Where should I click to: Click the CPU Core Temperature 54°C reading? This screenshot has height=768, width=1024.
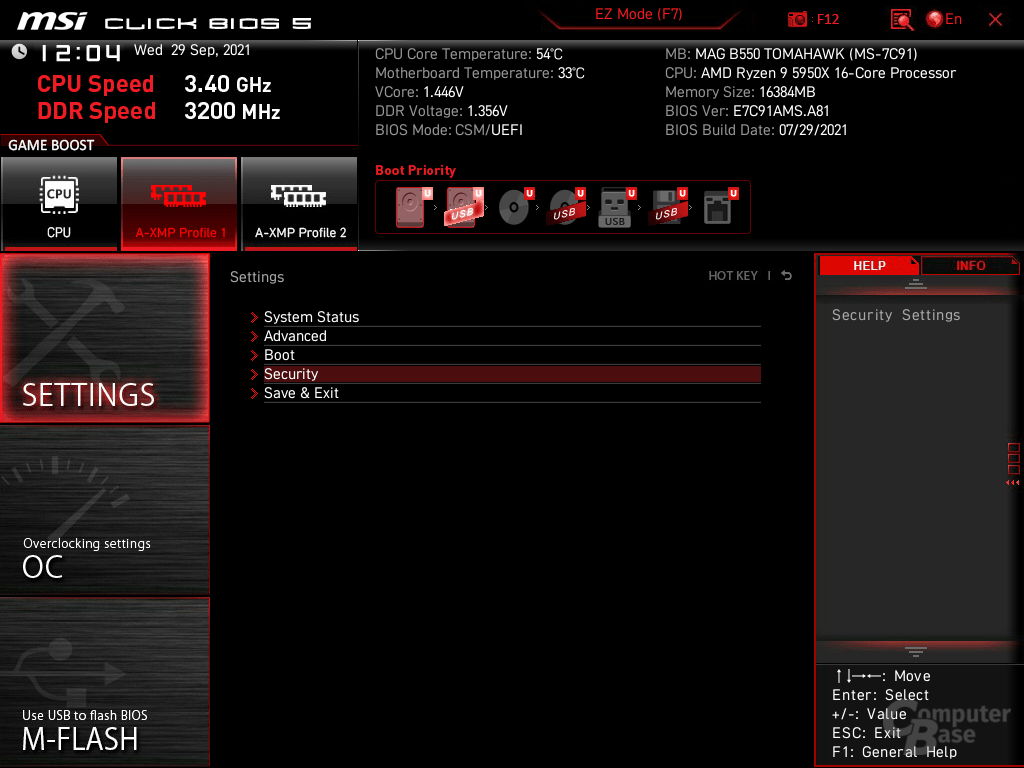468,54
